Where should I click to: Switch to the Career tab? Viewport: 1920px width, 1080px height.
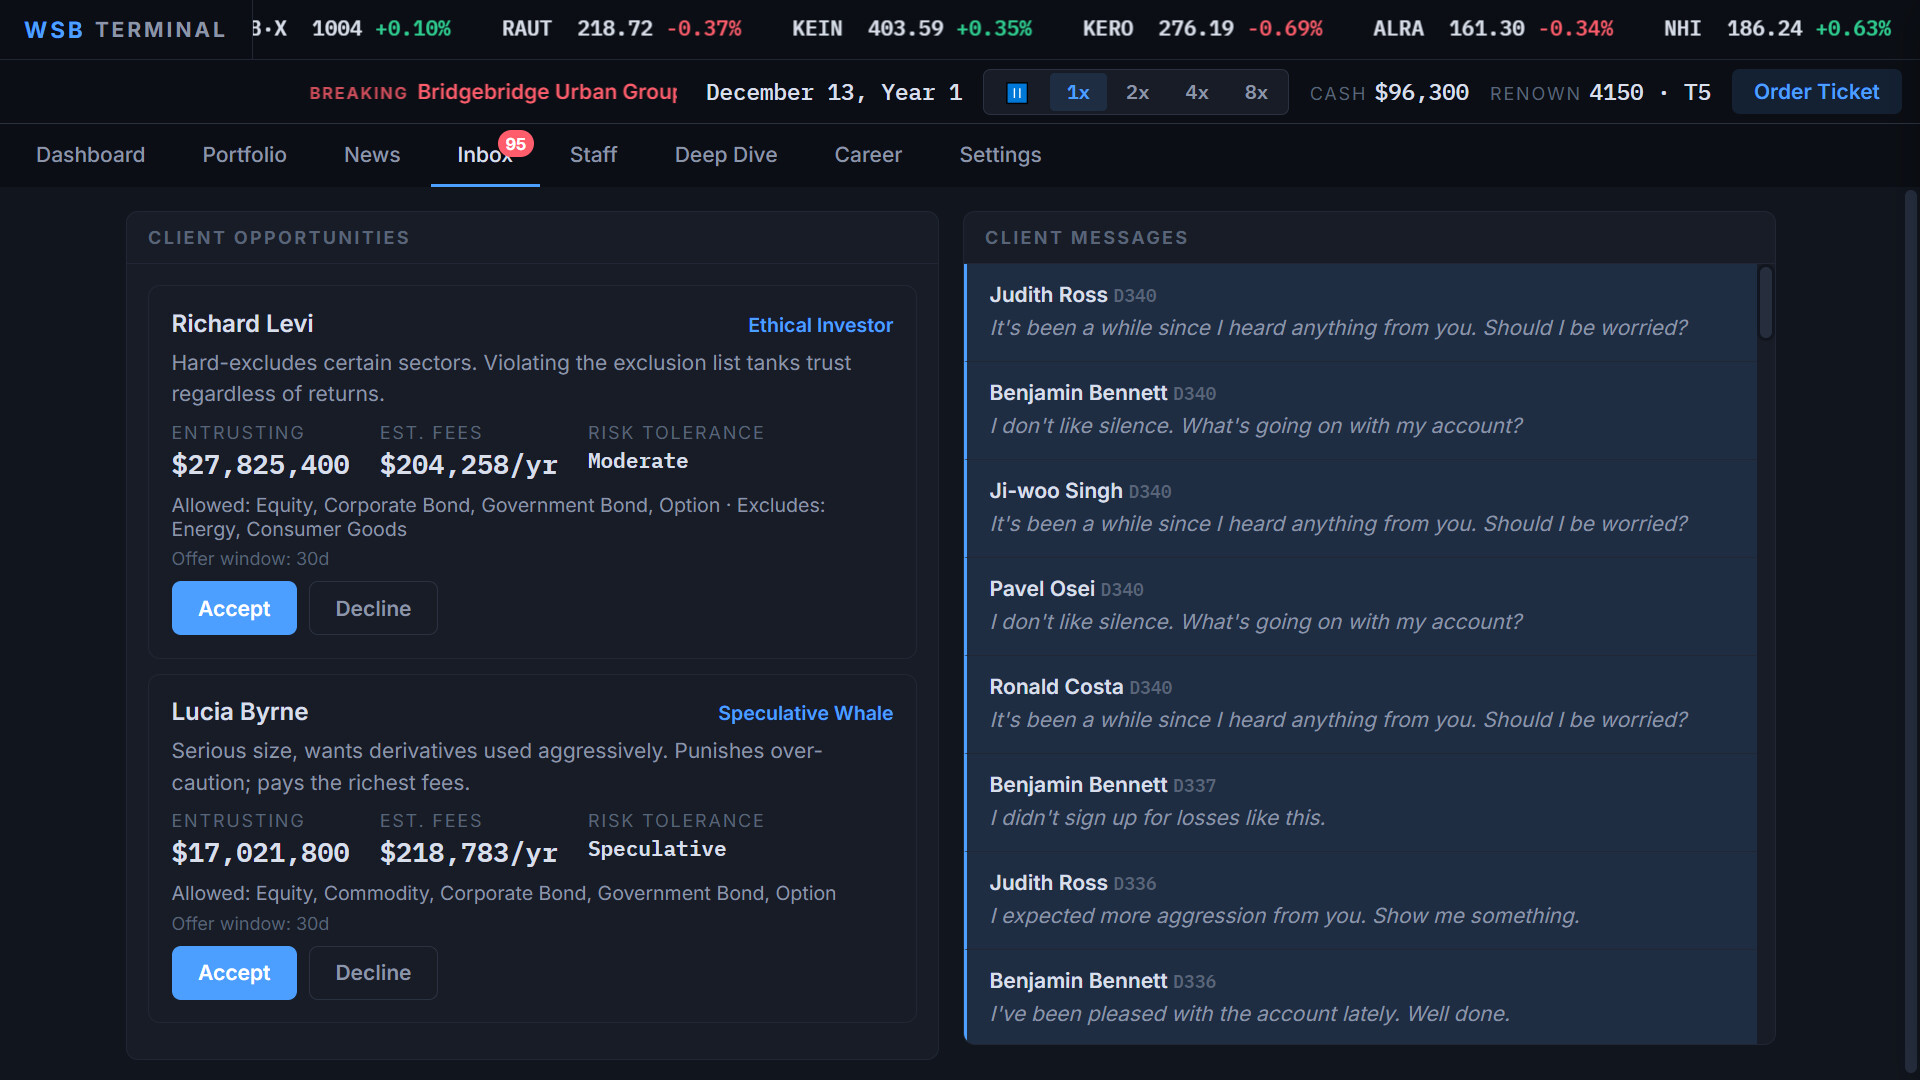[868, 155]
